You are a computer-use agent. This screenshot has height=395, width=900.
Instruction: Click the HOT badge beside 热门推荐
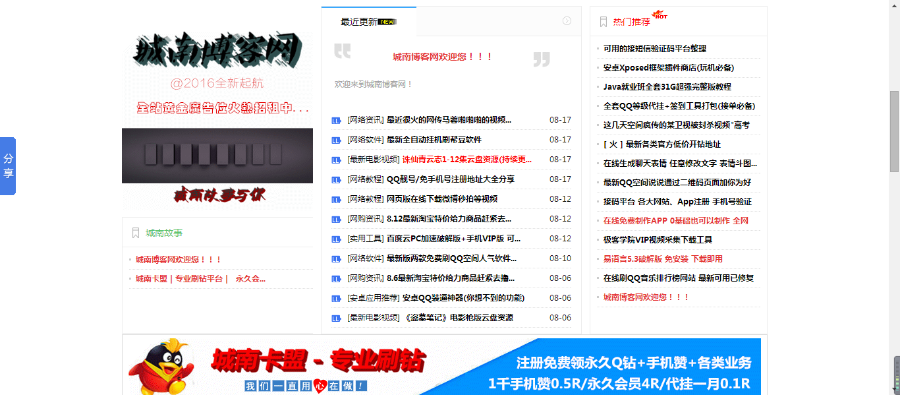click(660, 15)
